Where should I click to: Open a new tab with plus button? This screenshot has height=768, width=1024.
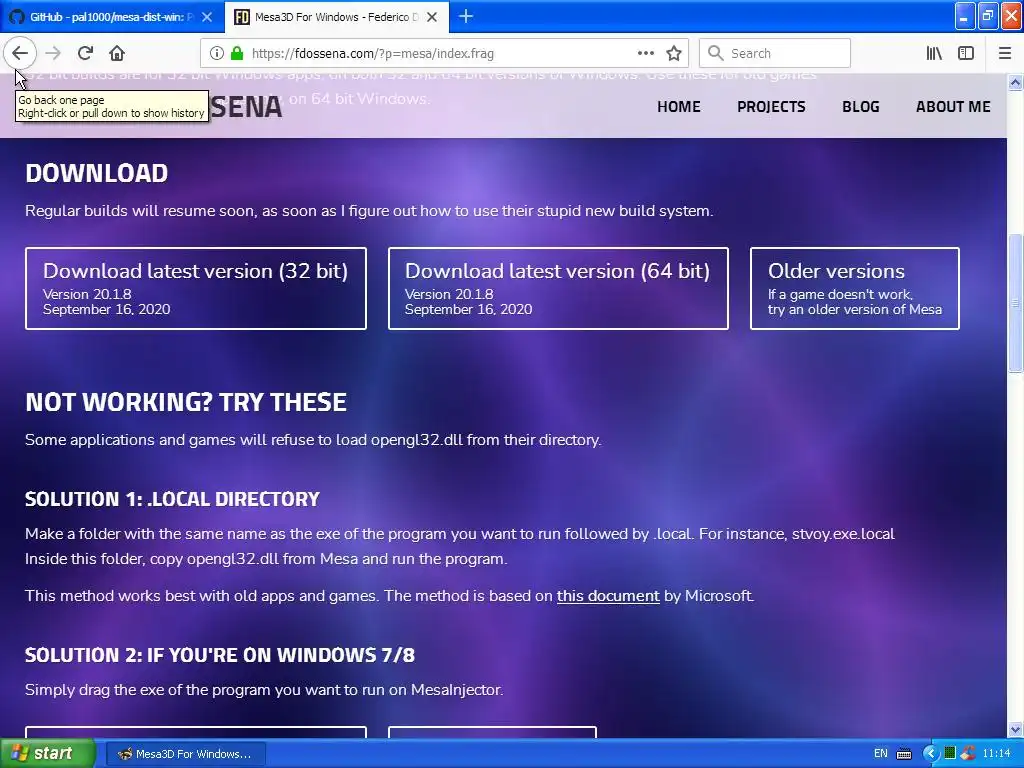[466, 16]
